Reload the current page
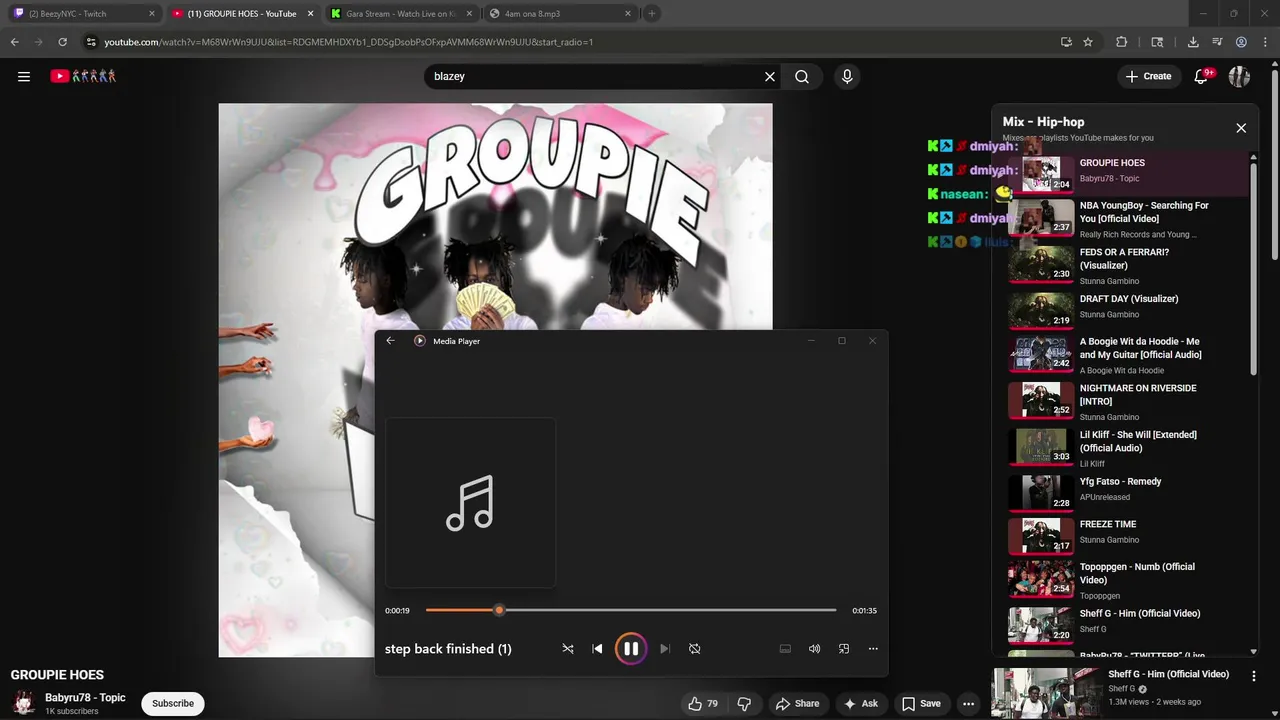The image size is (1280, 720). [x=62, y=42]
